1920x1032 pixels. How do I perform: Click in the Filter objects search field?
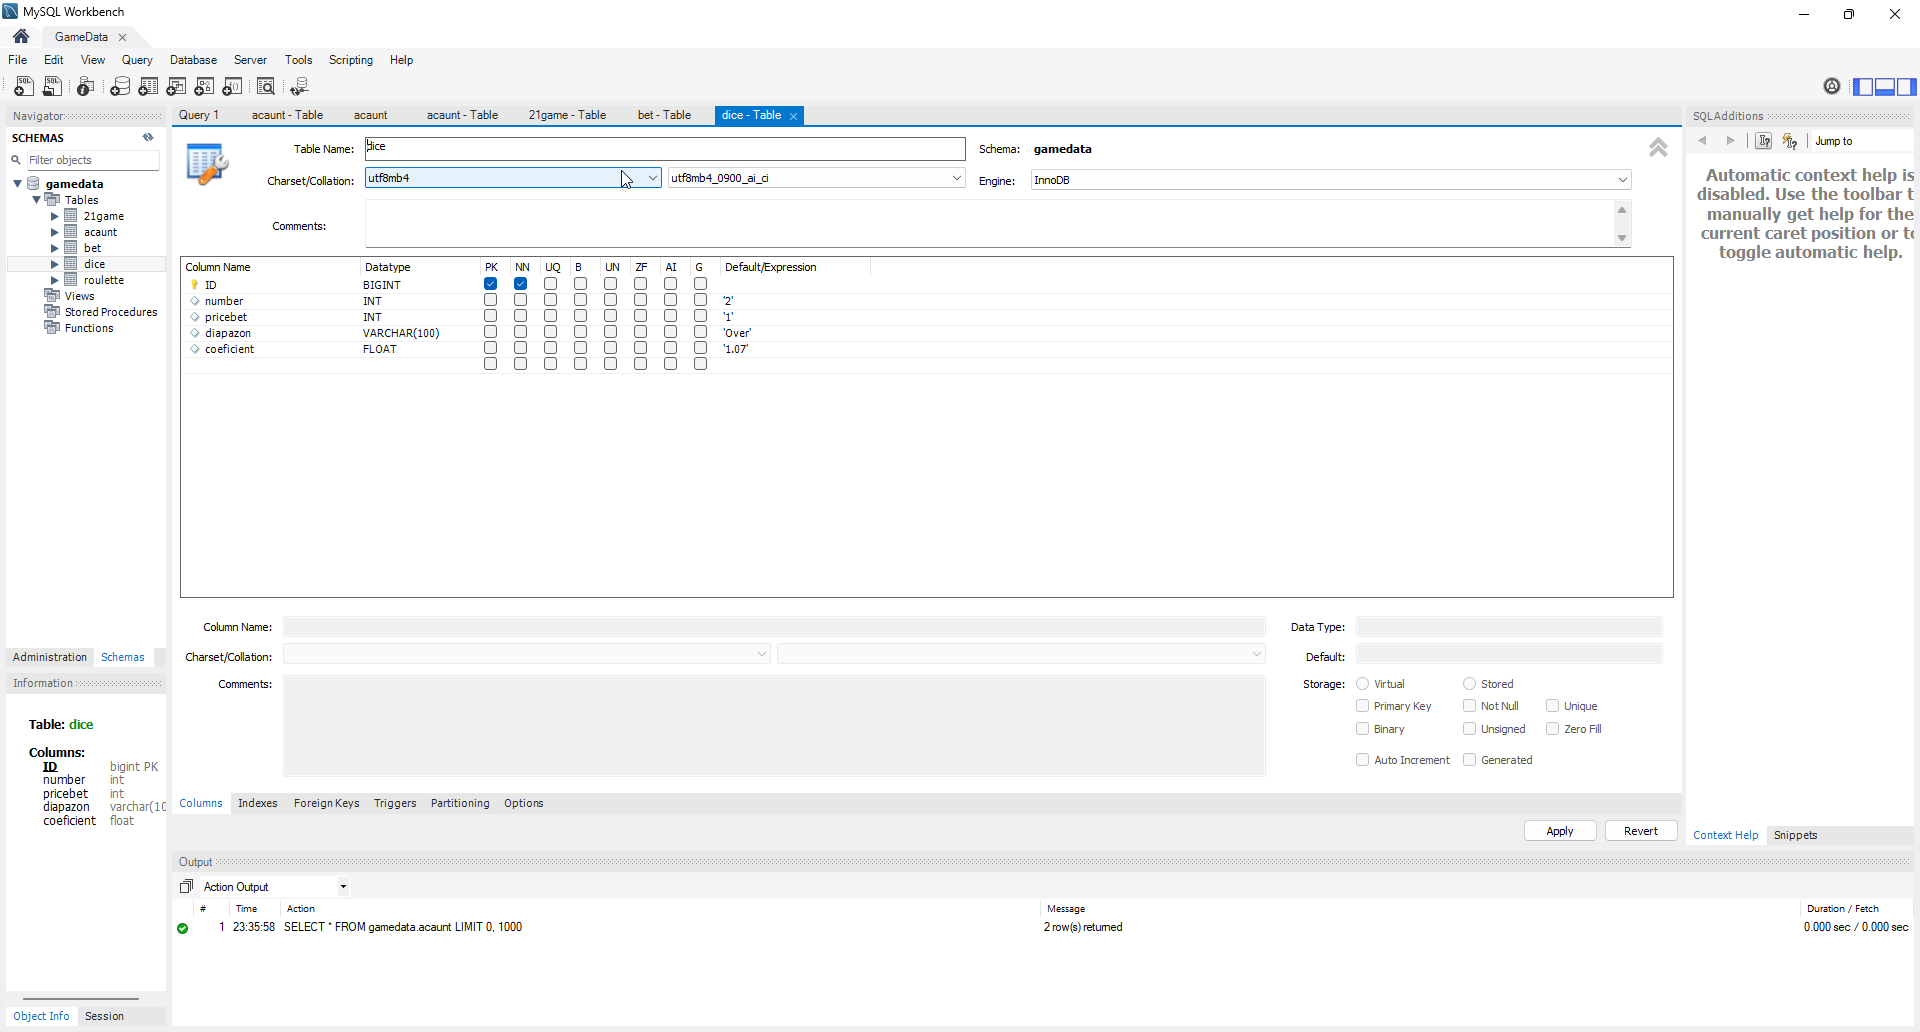coord(91,160)
